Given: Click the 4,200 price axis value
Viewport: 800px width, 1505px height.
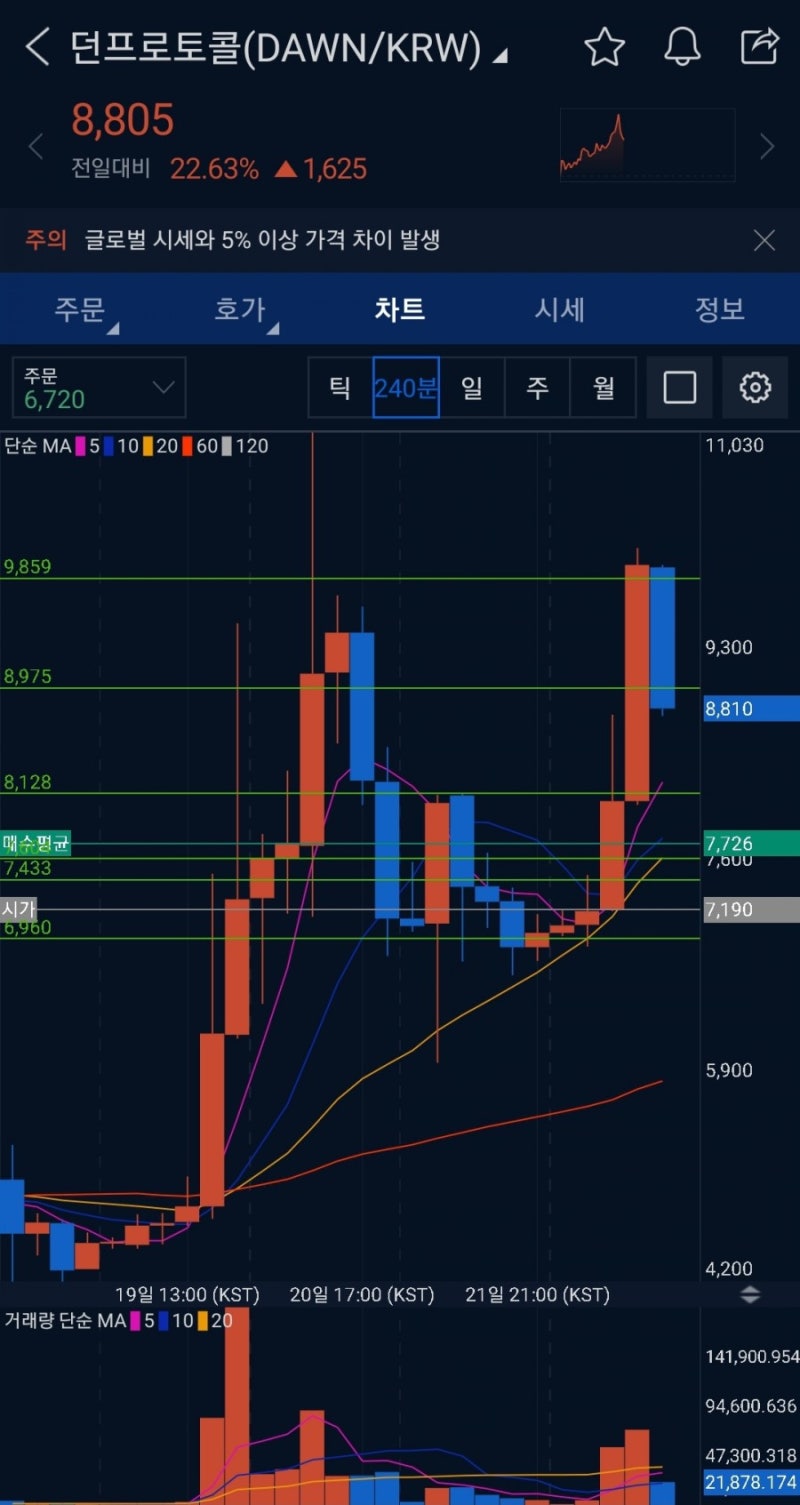Looking at the screenshot, I should tap(729, 1269).
